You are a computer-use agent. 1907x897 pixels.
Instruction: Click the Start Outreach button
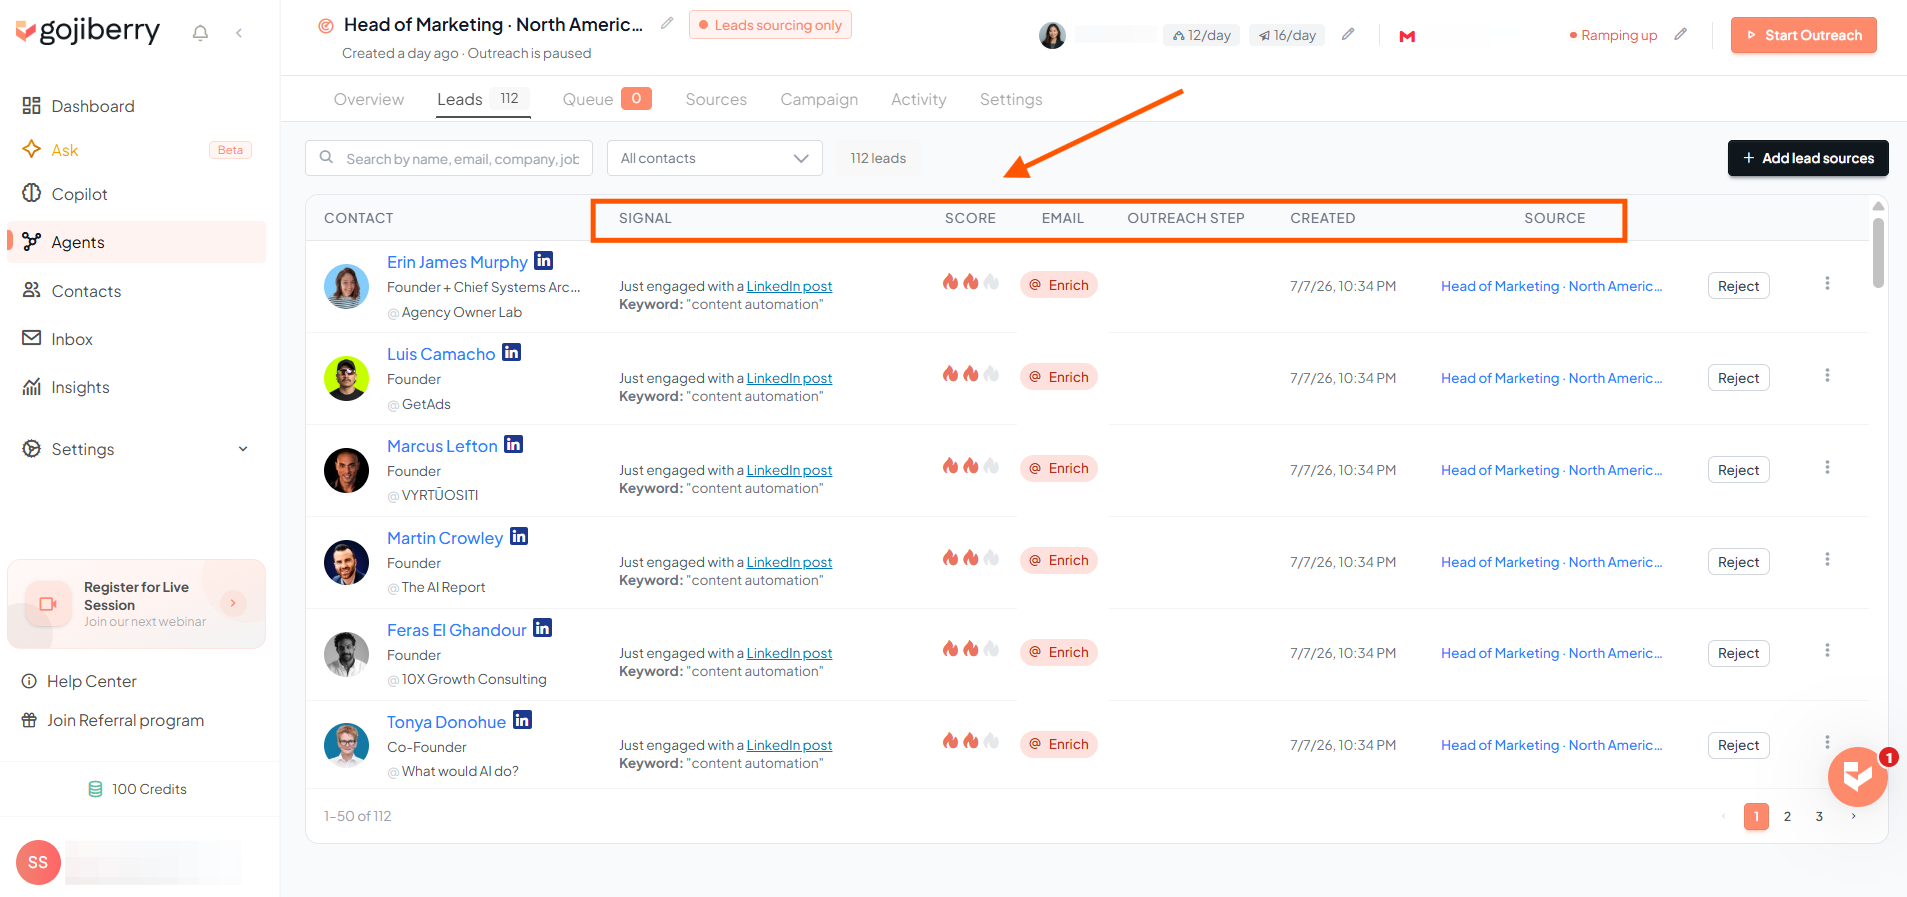tap(1803, 35)
